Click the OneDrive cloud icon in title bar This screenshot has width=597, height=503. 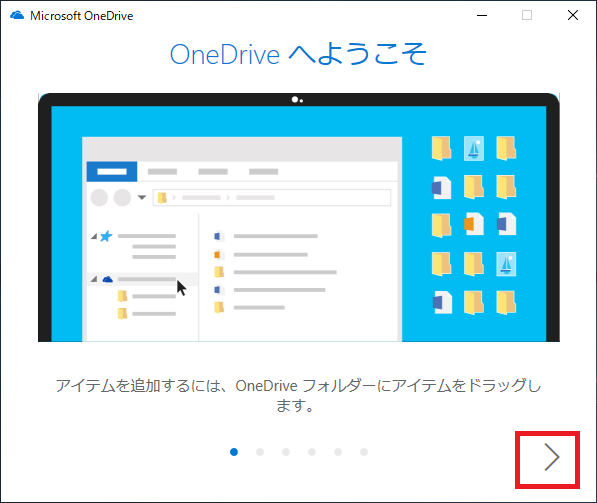(17, 16)
